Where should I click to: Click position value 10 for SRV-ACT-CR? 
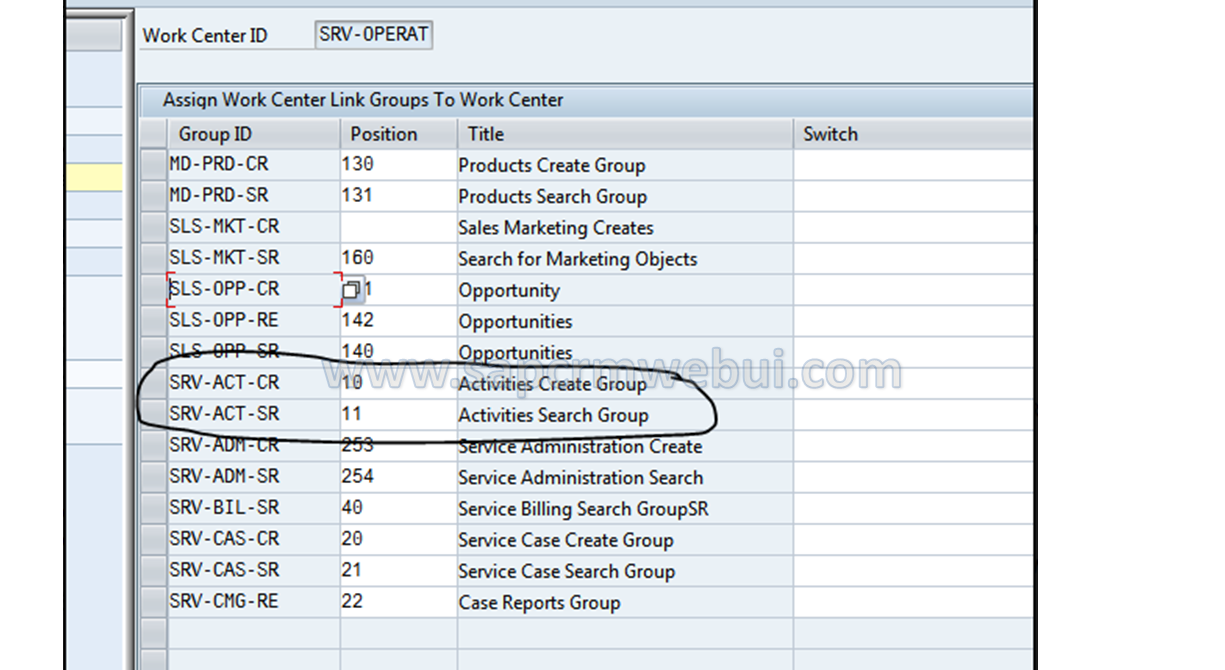[x=399, y=383]
